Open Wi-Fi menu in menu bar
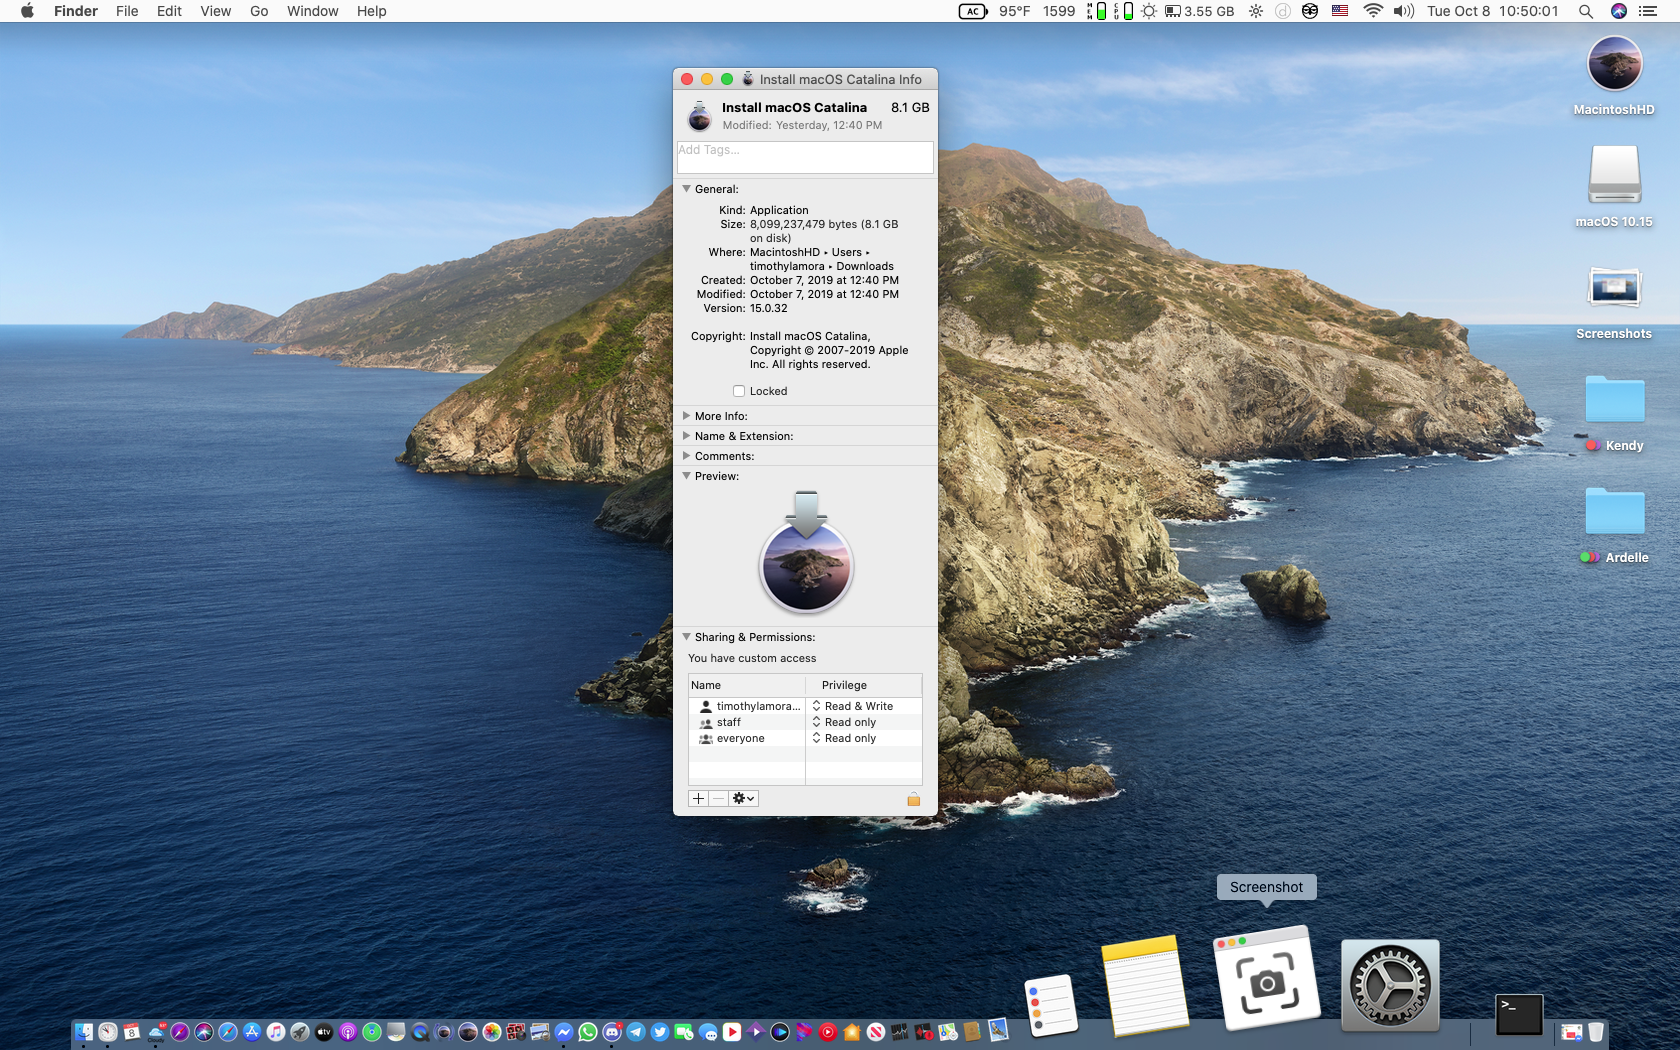Viewport: 1680px width, 1050px height. point(1373,11)
